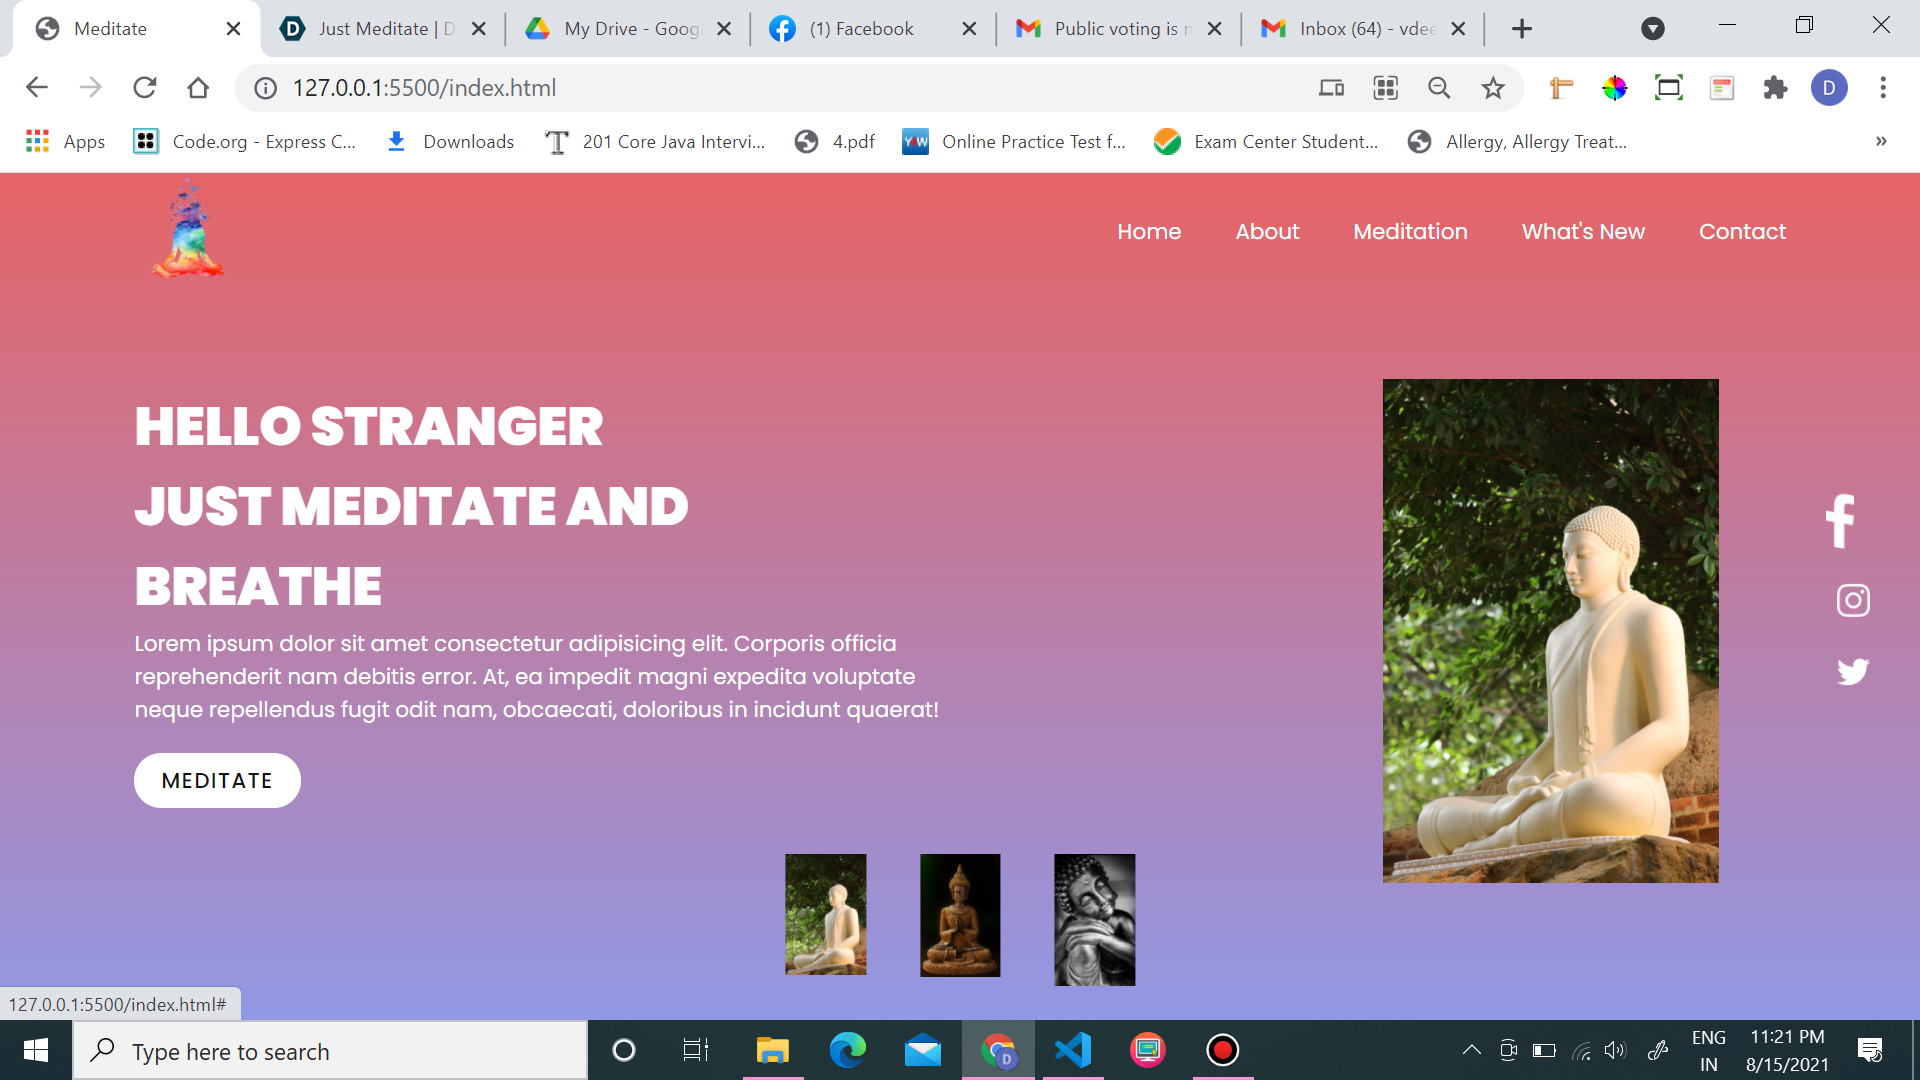
Task: Open the Extensions puzzle icon
Action: 1775,88
